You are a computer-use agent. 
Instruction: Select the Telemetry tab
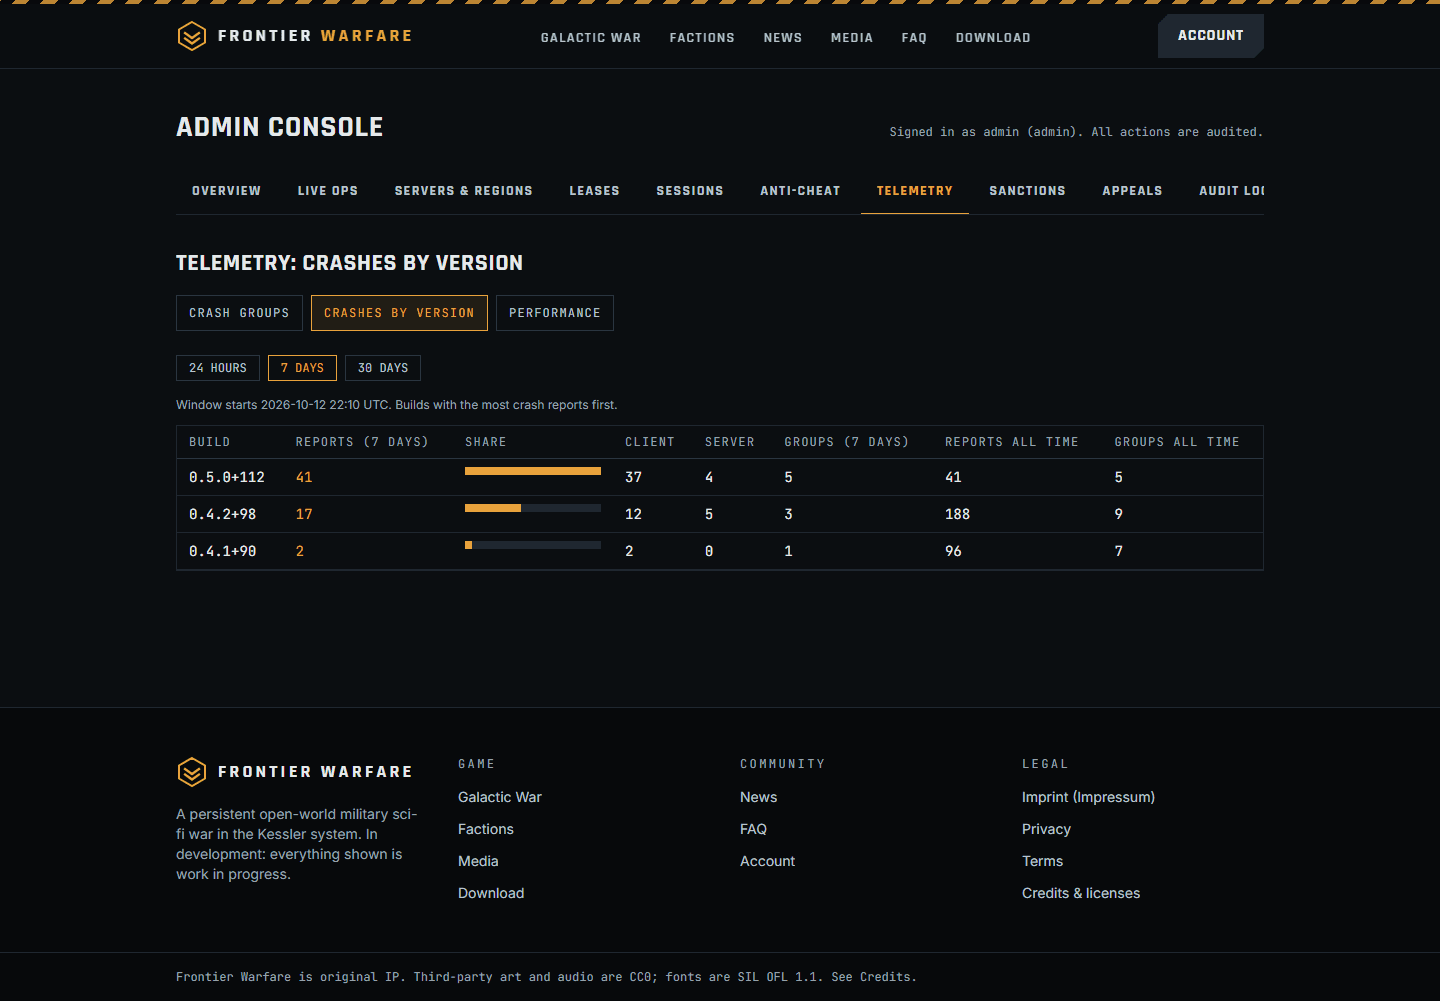pos(915,191)
